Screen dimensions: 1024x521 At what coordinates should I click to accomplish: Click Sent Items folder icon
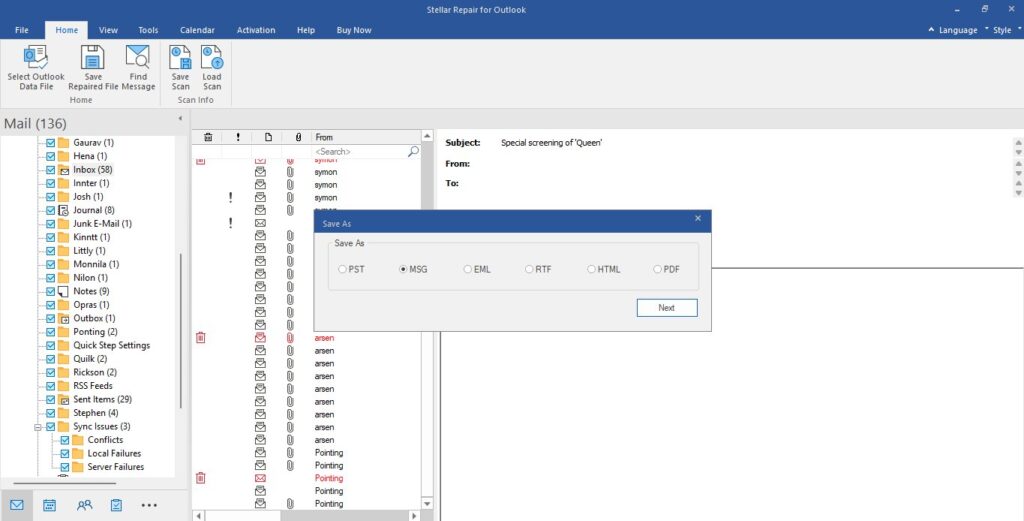point(64,400)
